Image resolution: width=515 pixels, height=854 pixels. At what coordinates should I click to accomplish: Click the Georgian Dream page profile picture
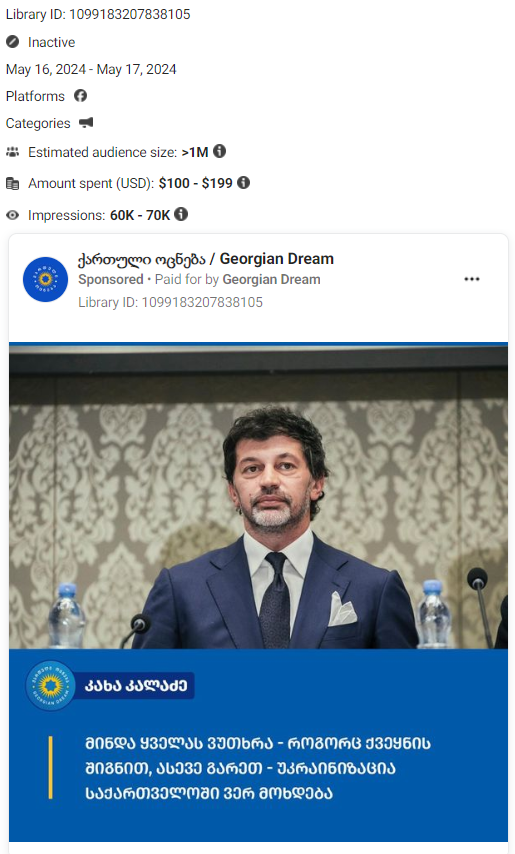[45, 279]
